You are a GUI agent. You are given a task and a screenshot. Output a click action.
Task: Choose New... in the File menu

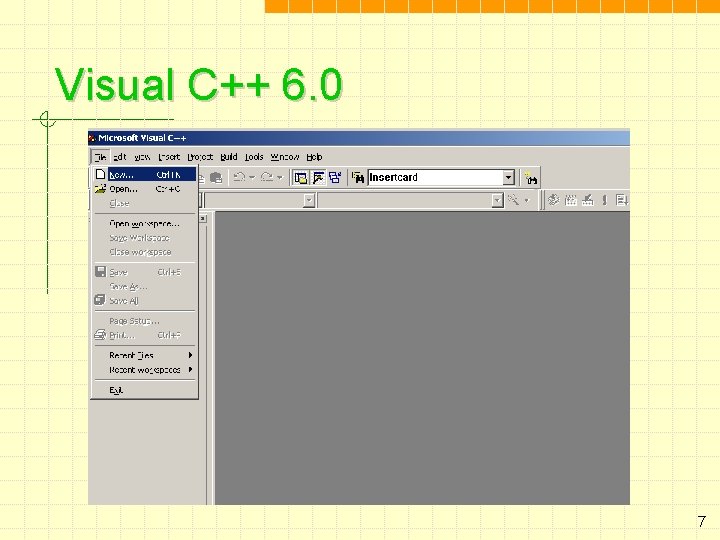145,174
